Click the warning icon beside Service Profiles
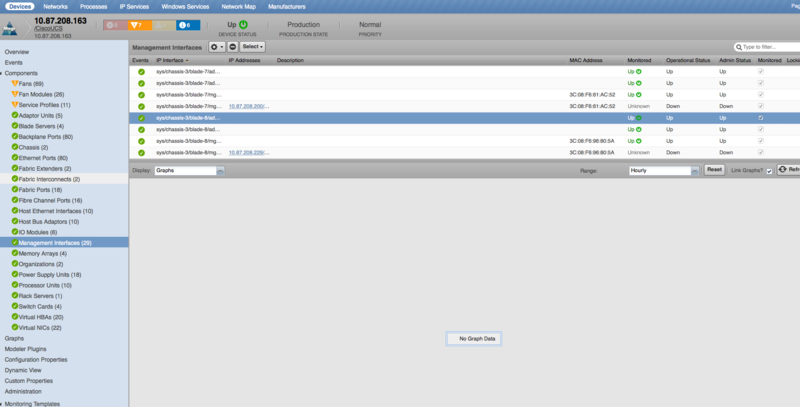This screenshot has width=800, height=407. (15, 105)
